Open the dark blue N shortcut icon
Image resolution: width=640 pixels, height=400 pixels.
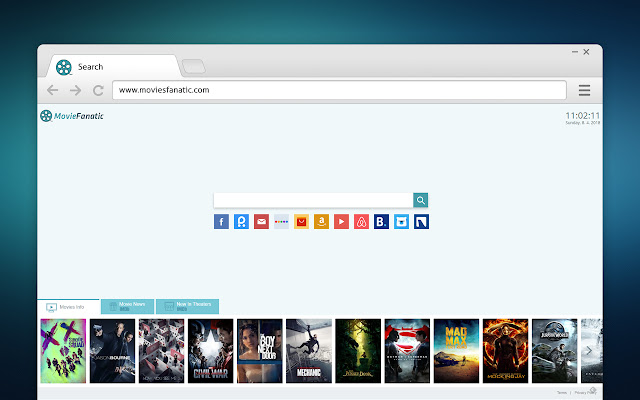coord(421,222)
